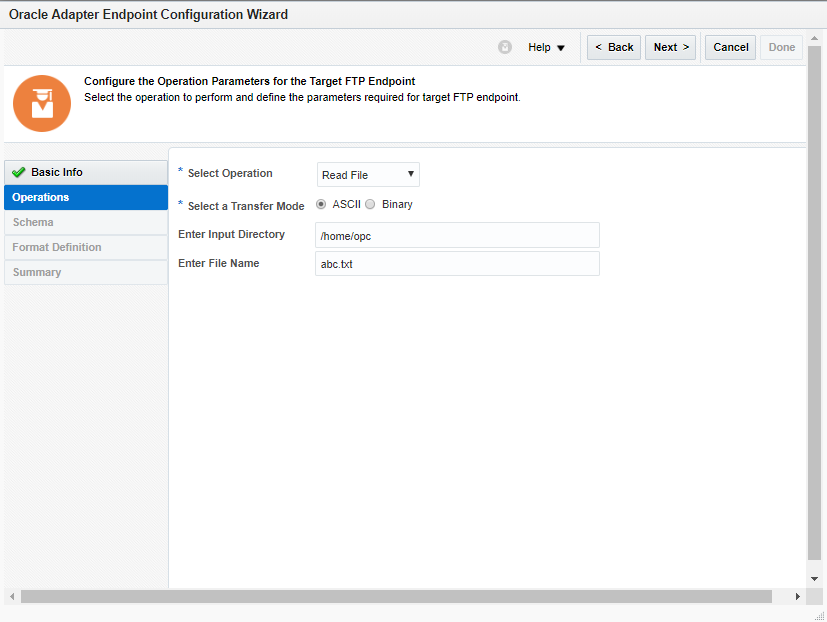Click the vertical scrollbar thumb

tap(814, 303)
